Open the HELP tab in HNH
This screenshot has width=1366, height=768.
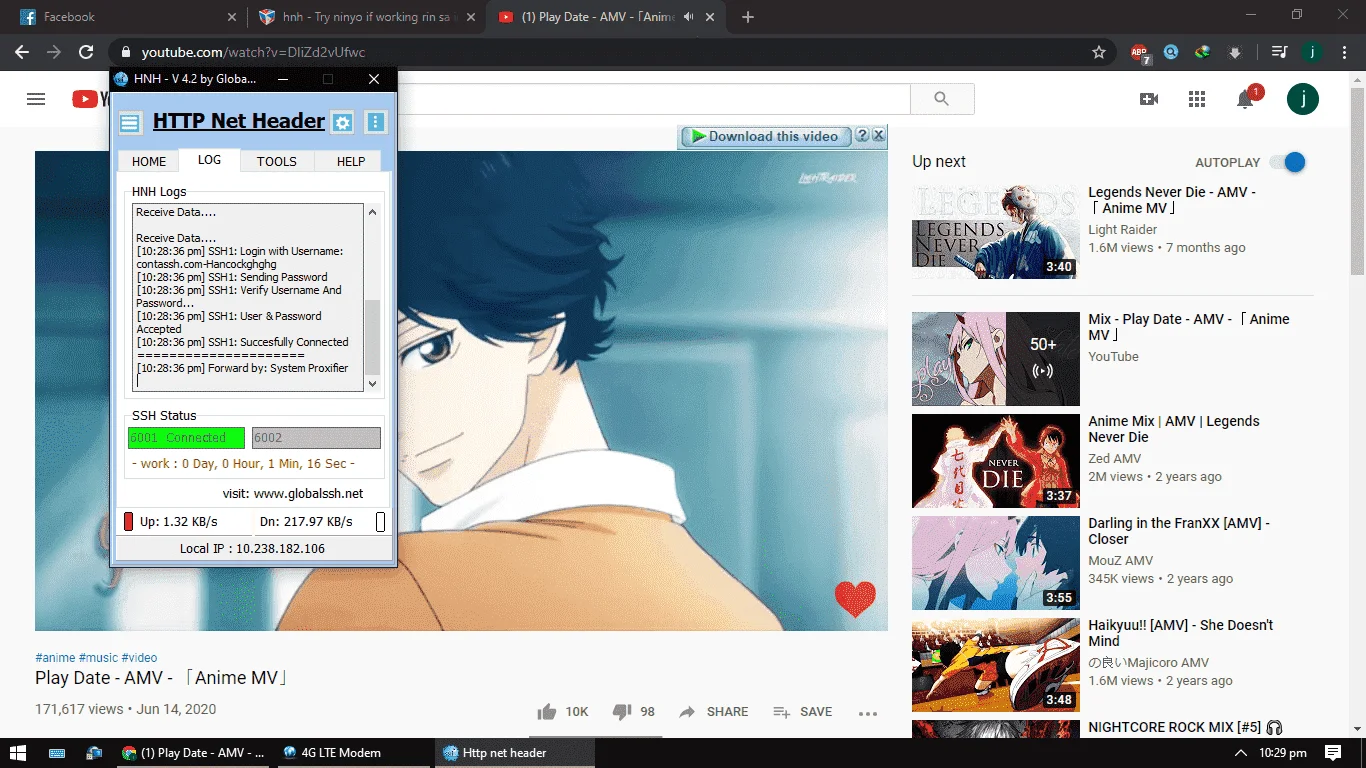click(351, 161)
